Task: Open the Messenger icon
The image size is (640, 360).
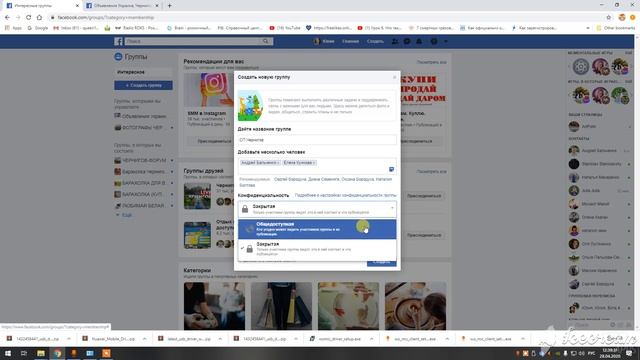Action: click(x=407, y=41)
